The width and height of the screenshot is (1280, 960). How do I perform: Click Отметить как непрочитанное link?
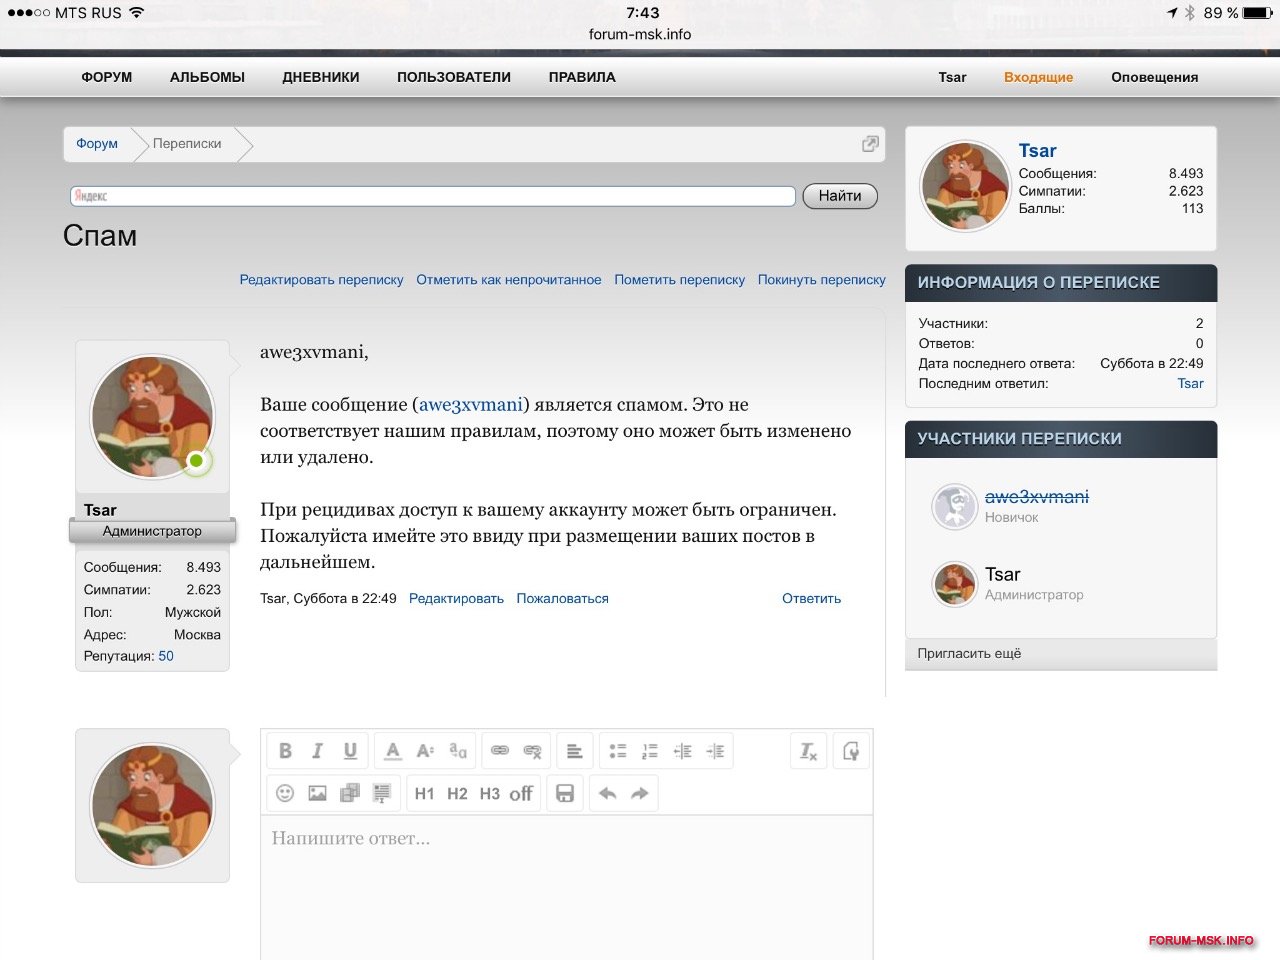pyautogui.click(x=509, y=280)
